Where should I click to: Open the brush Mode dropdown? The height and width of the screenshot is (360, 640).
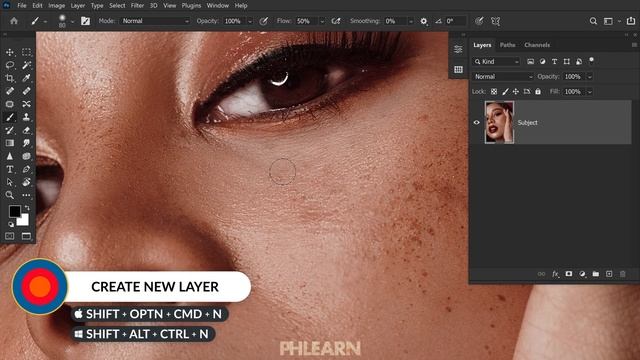pyautogui.click(x=155, y=21)
